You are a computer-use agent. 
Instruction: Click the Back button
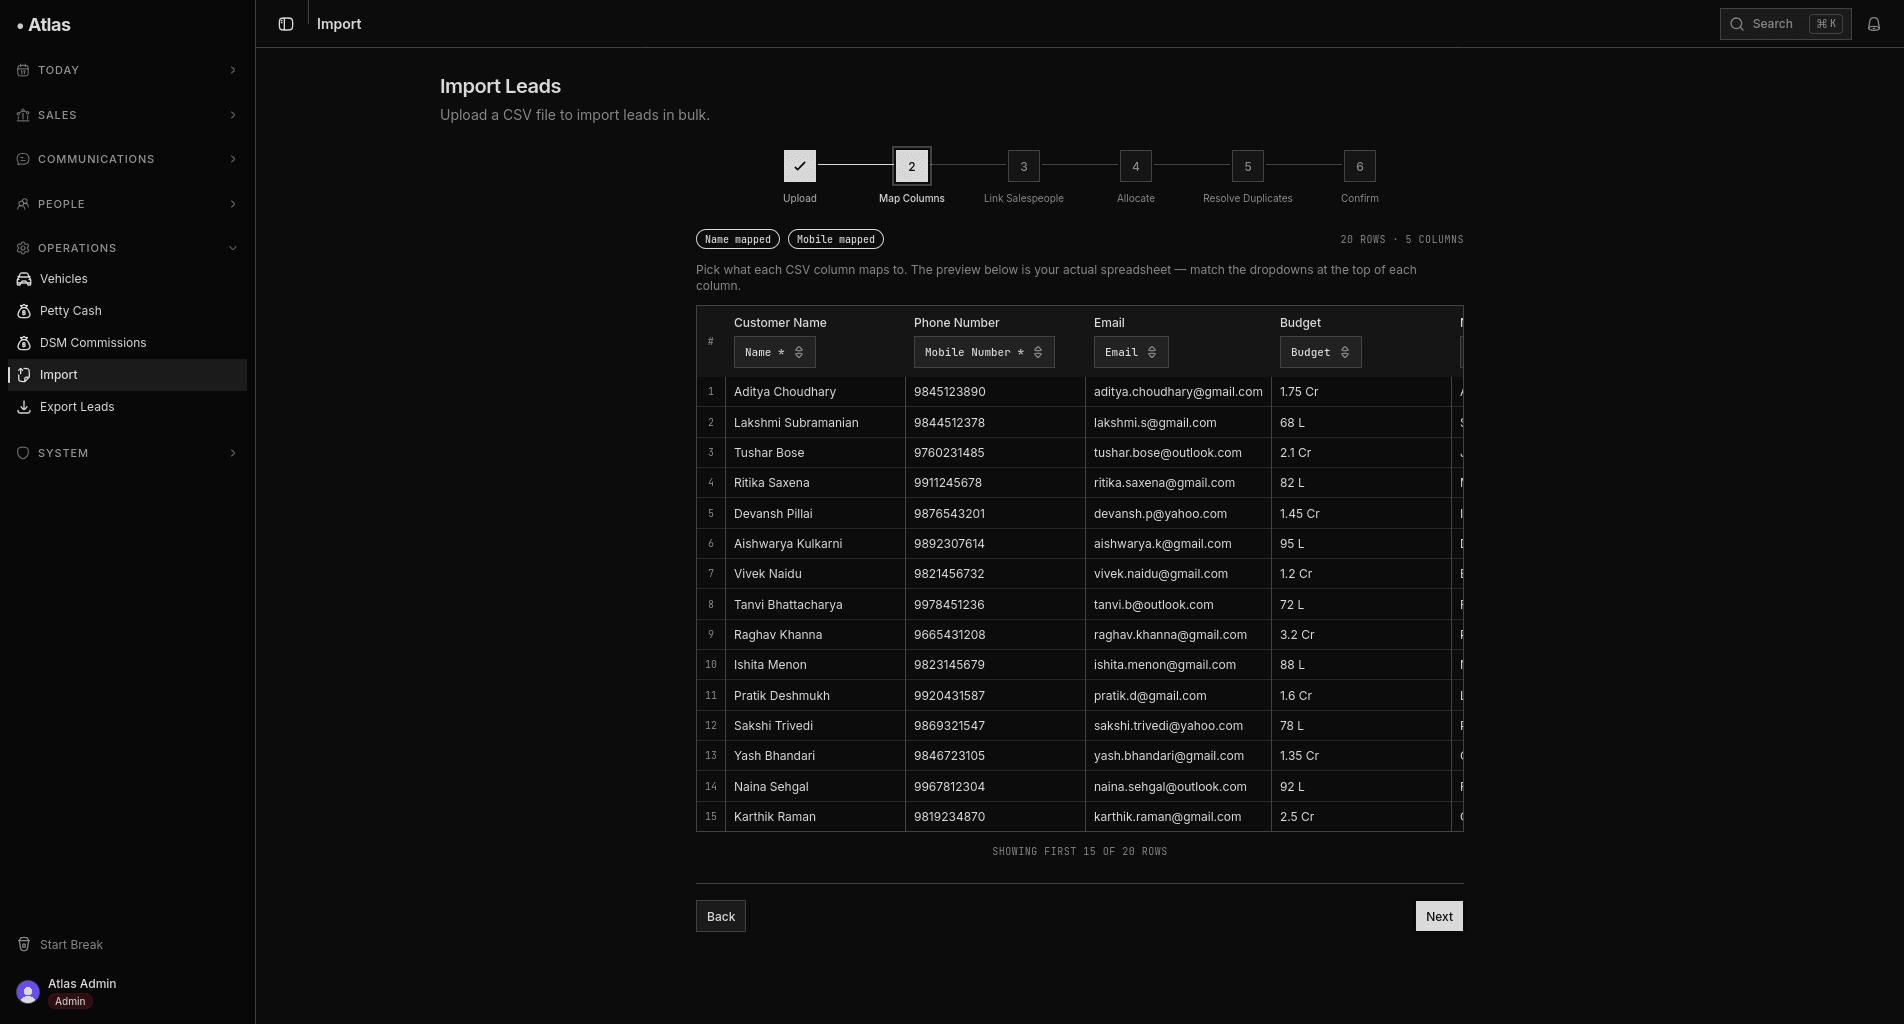tap(721, 916)
